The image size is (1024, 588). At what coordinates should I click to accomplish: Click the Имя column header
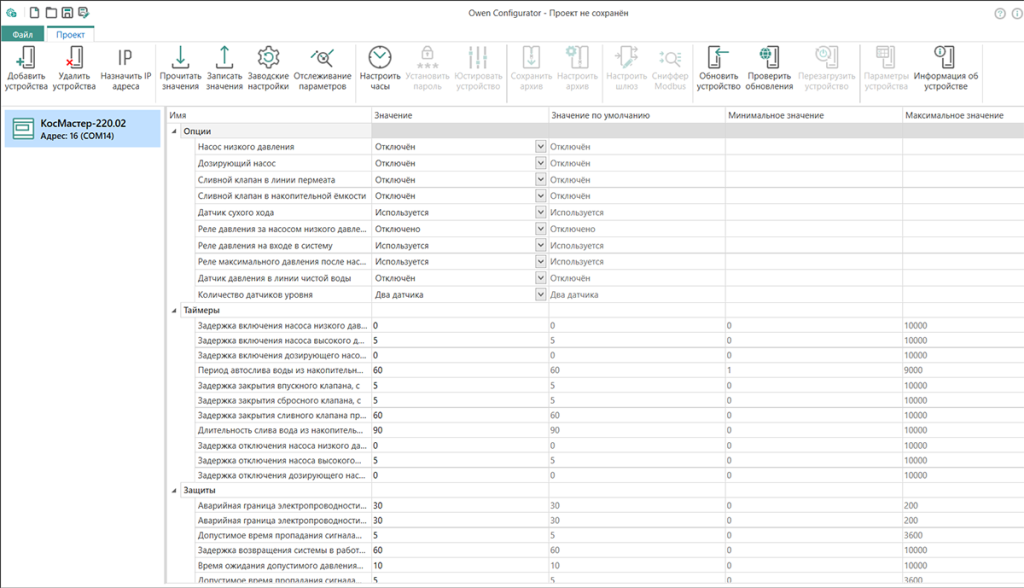point(268,115)
